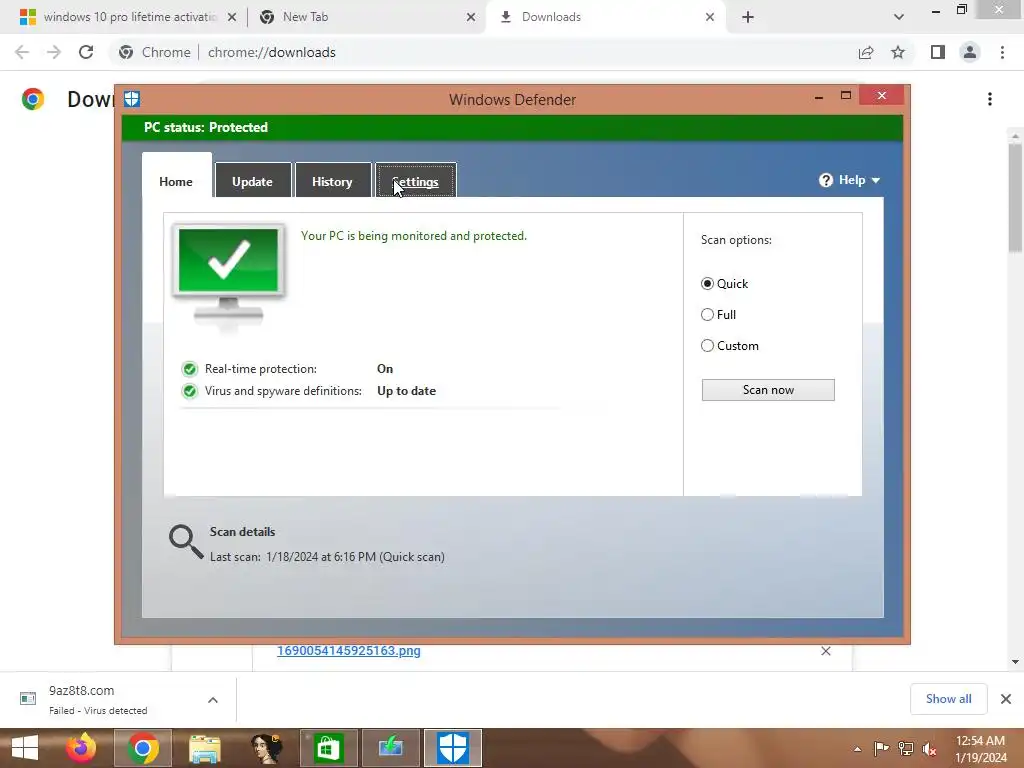Screen dimensions: 1024x768
Task: Switch to the windows 10 pro lifetime activation tab
Action: click(x=129, y=17)
